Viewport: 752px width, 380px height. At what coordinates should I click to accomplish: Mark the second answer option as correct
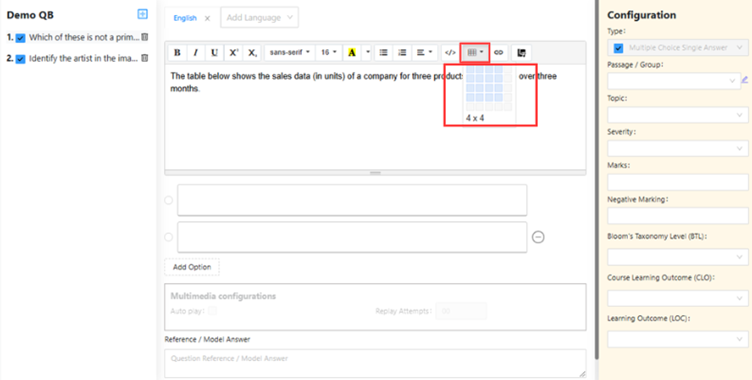pyautogui.click(x=168, y=237)
